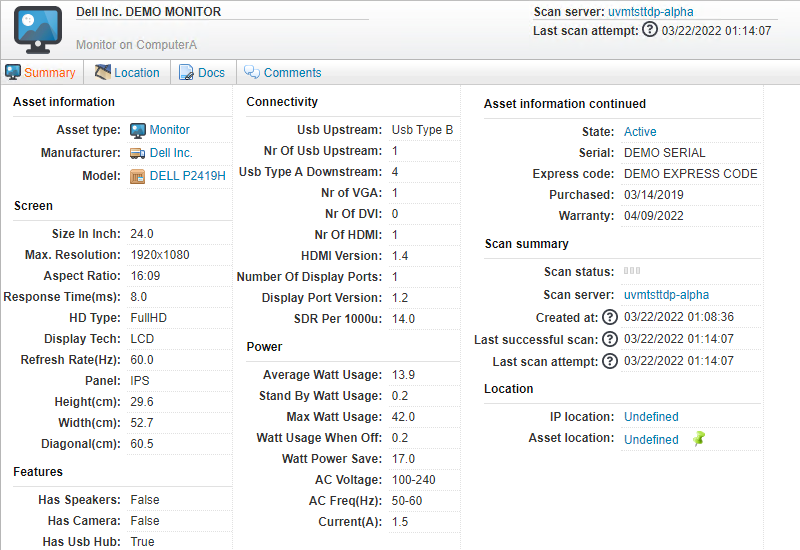The image size is (800, 550).
Task: Open the Comments tab
Action: pyautogui.click(x=283, y=73)
